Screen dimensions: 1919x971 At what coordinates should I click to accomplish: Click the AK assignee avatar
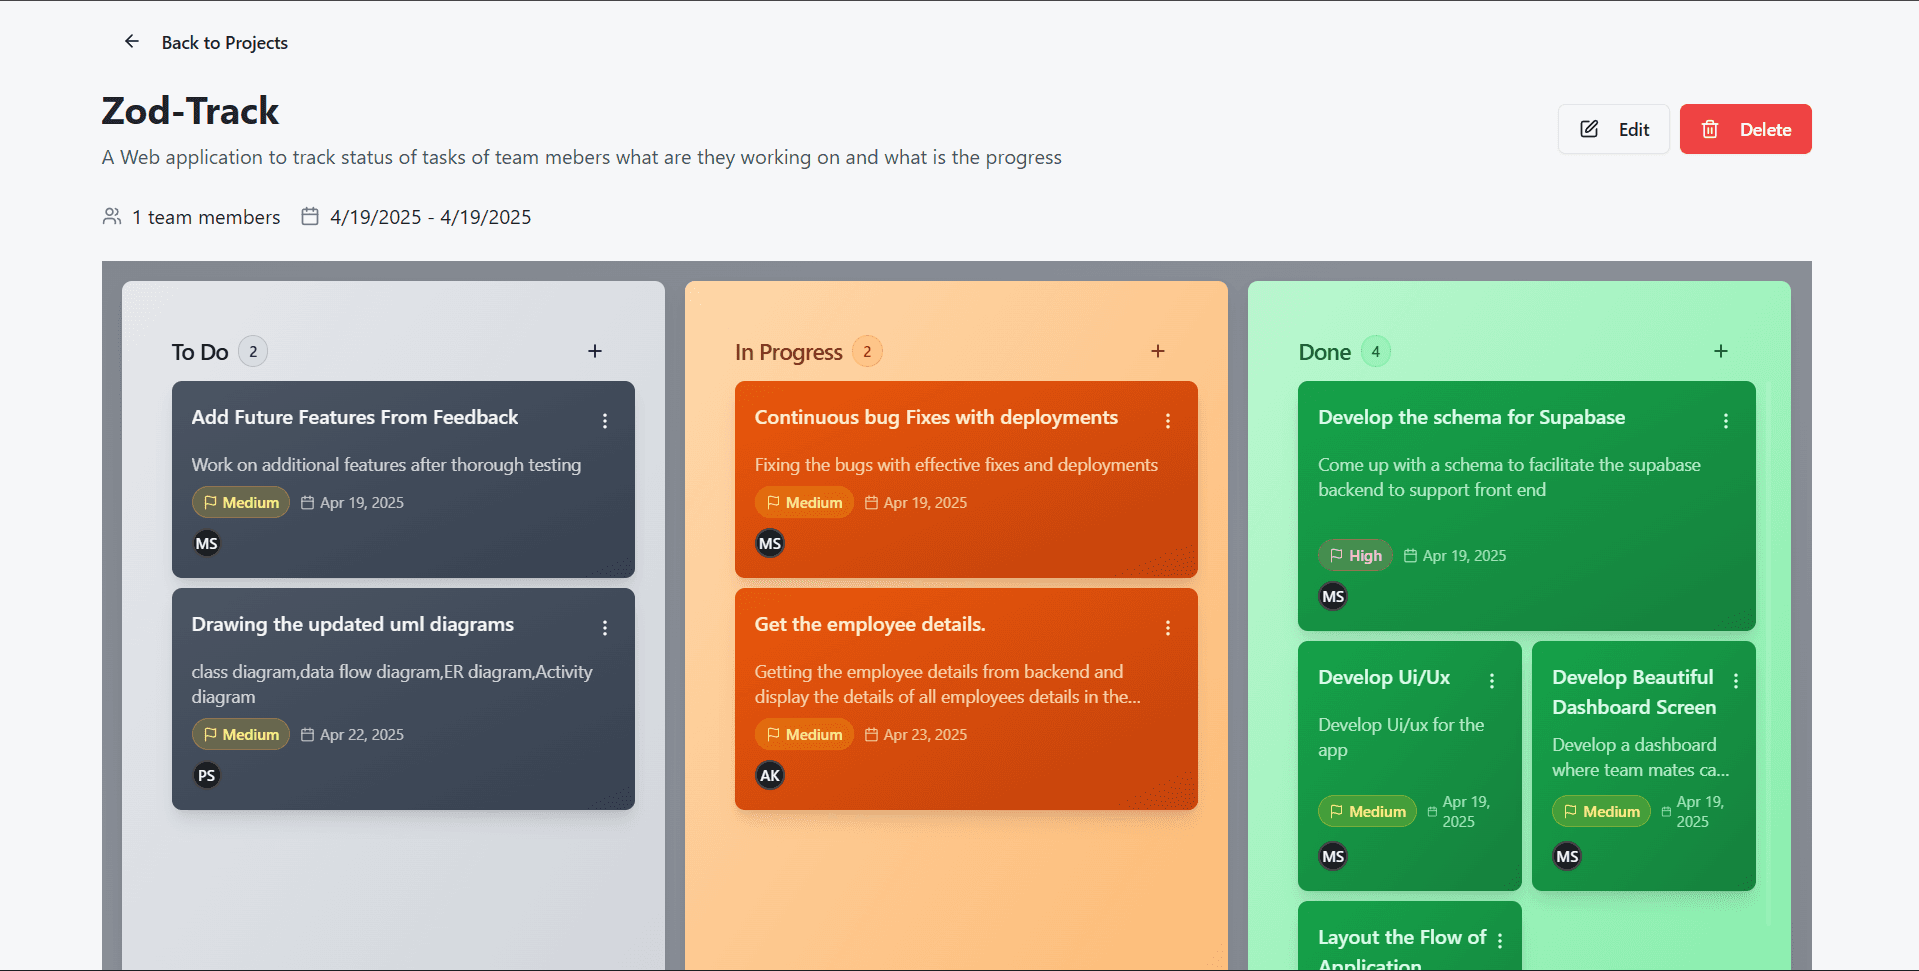pyautogui.click(x=770, y=776)
